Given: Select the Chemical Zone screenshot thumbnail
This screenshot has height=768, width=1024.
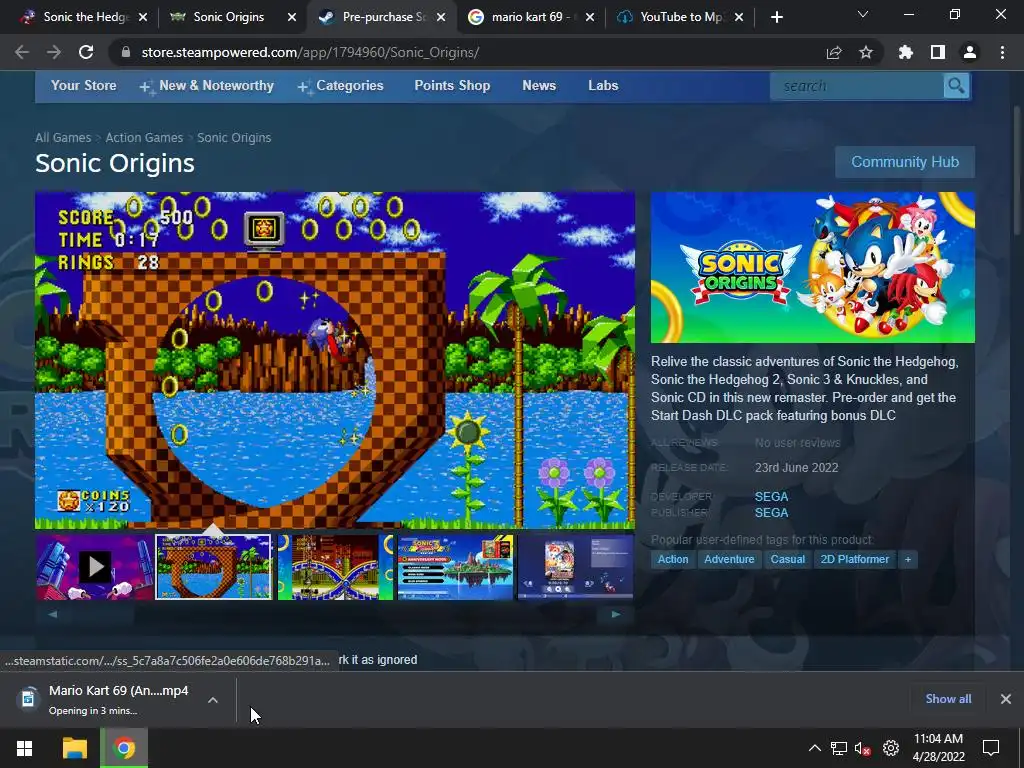Looking at the screenshot, I should pyautogui.click(x=335, y=567).
